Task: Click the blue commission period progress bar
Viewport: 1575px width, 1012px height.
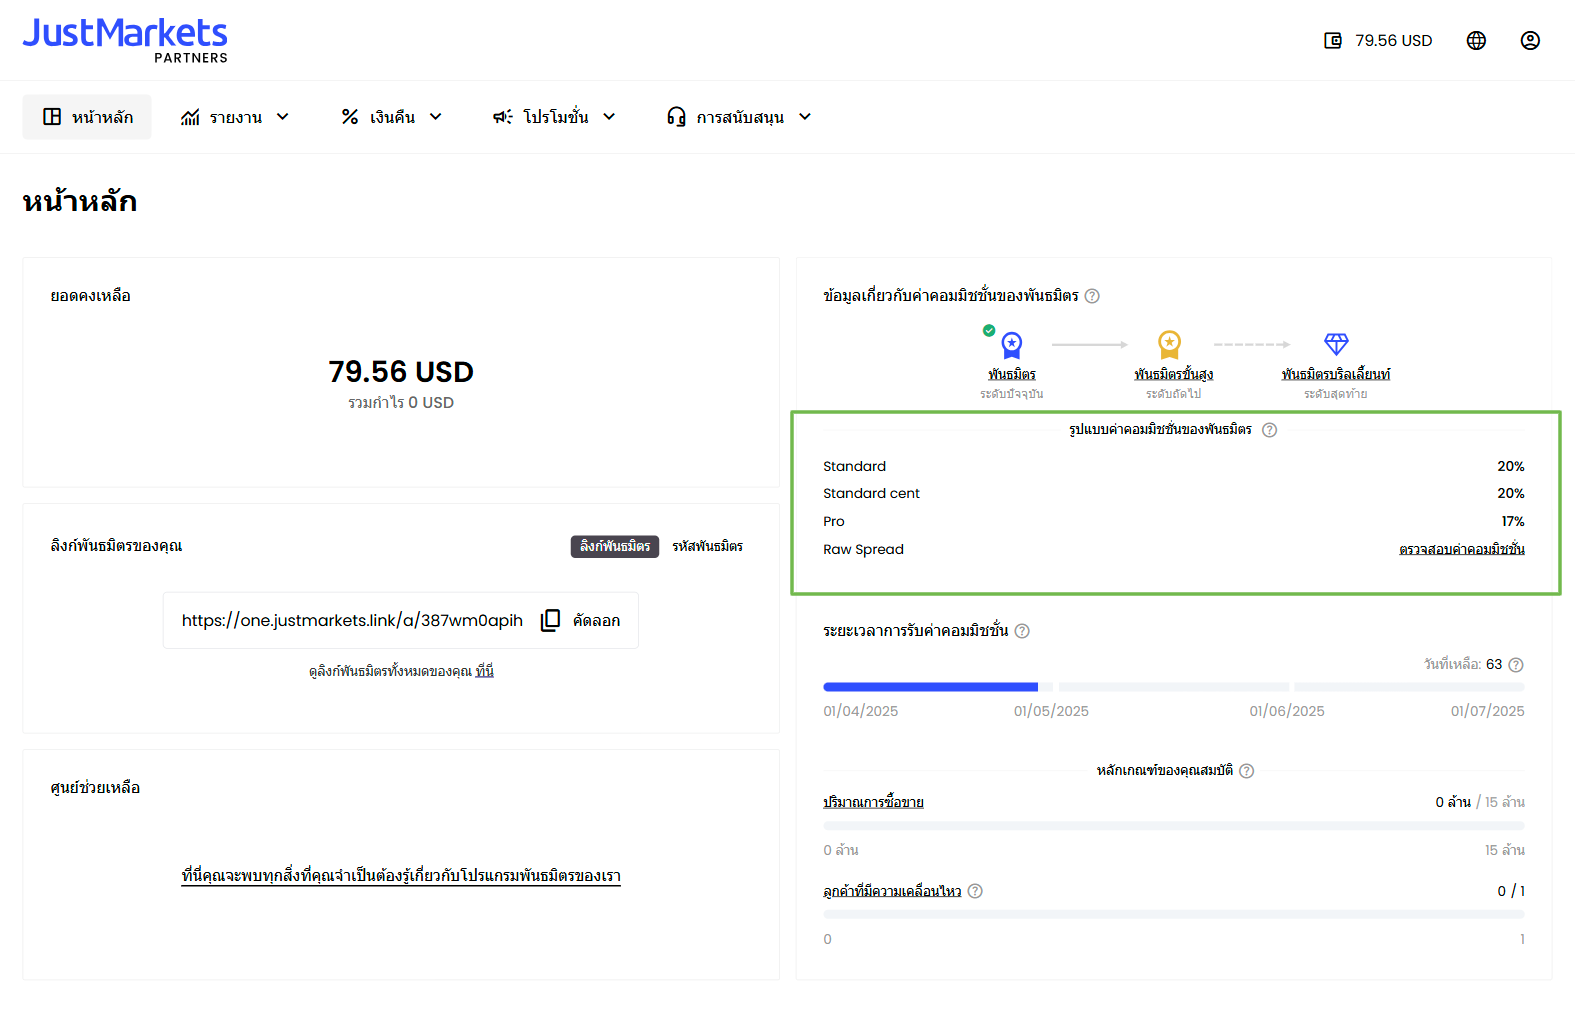Action: point(931,687)
